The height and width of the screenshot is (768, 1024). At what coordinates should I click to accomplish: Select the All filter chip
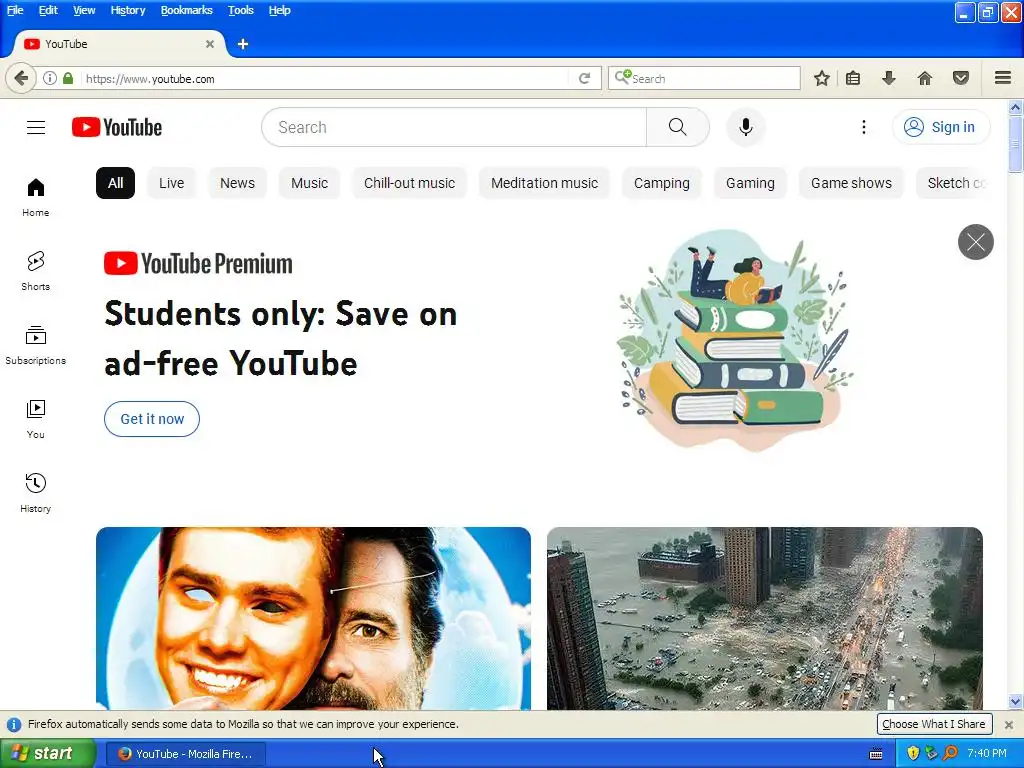pyautogui.click(x=116, y=183)
